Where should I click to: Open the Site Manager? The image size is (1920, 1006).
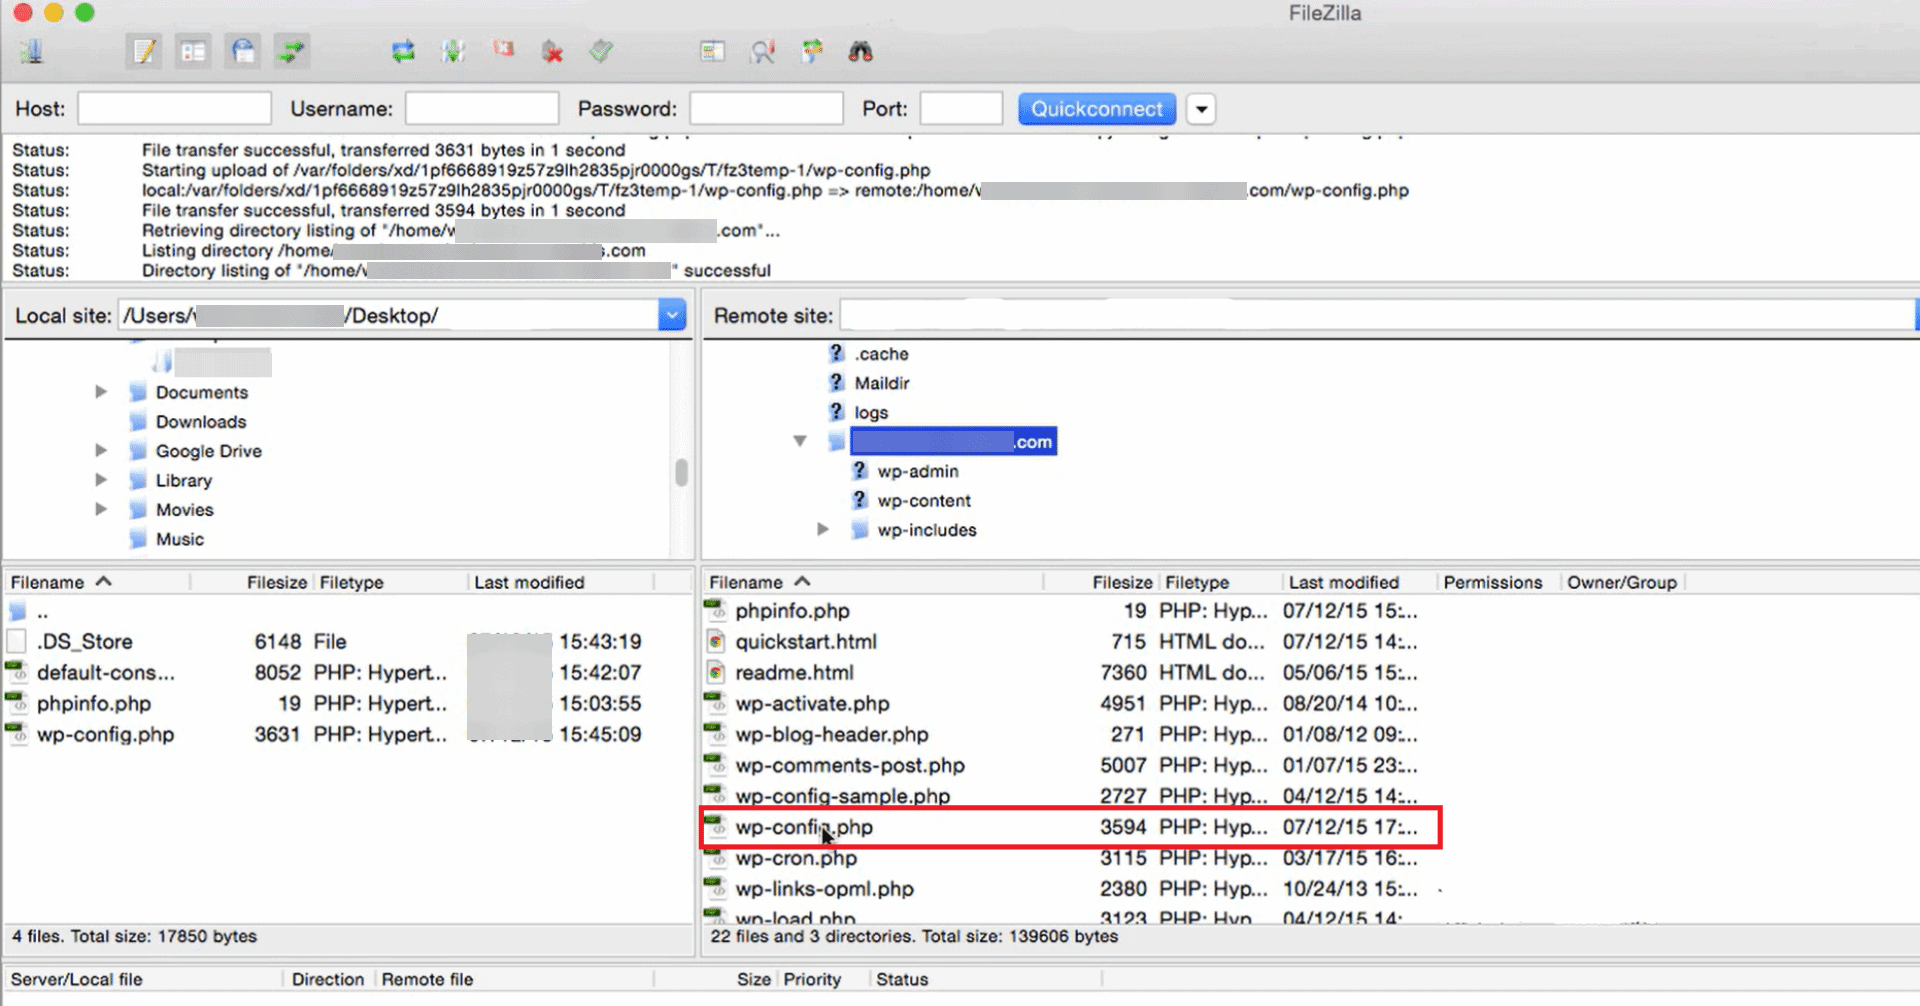(32, 51)
